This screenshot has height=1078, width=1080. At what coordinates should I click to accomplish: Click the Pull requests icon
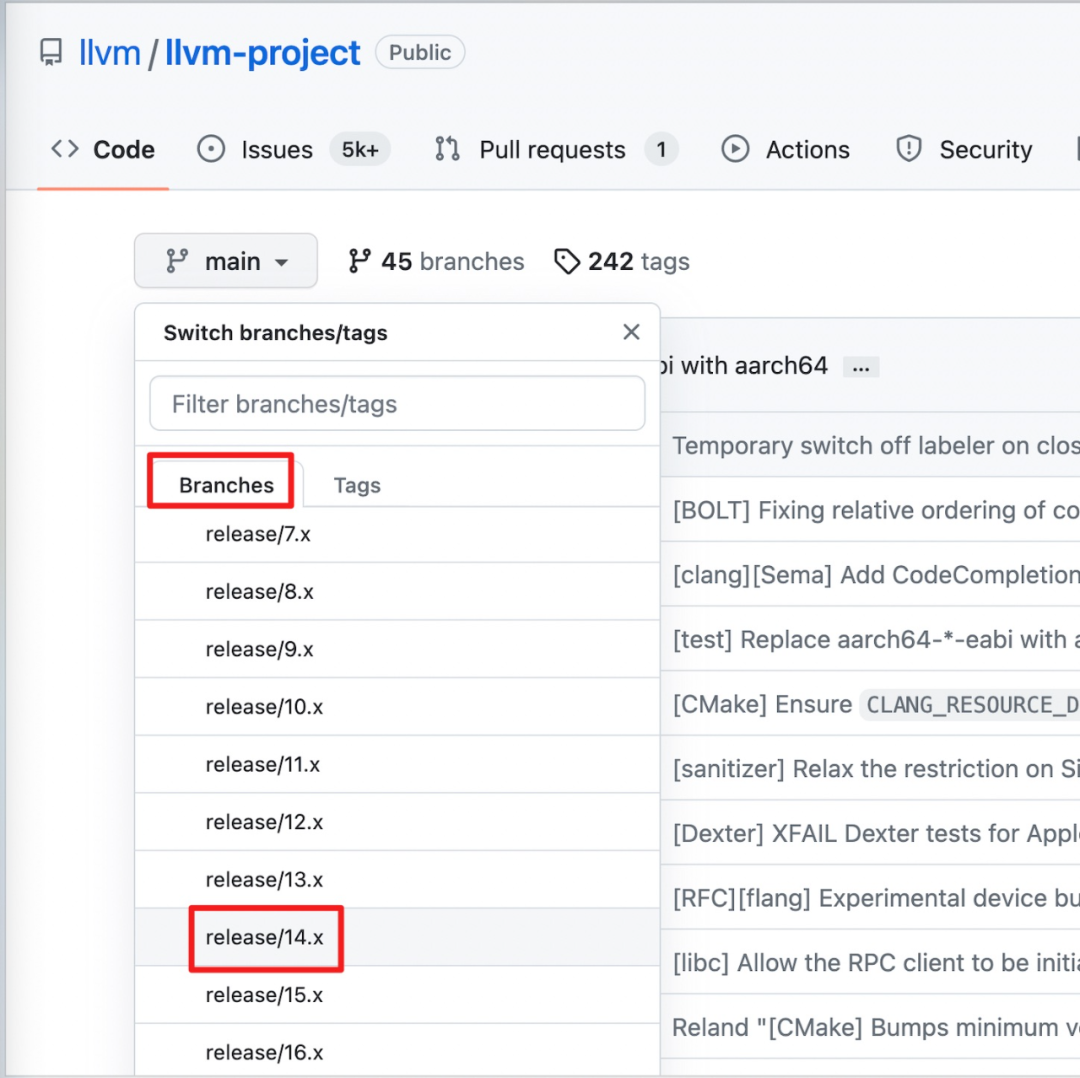[447, 150]
